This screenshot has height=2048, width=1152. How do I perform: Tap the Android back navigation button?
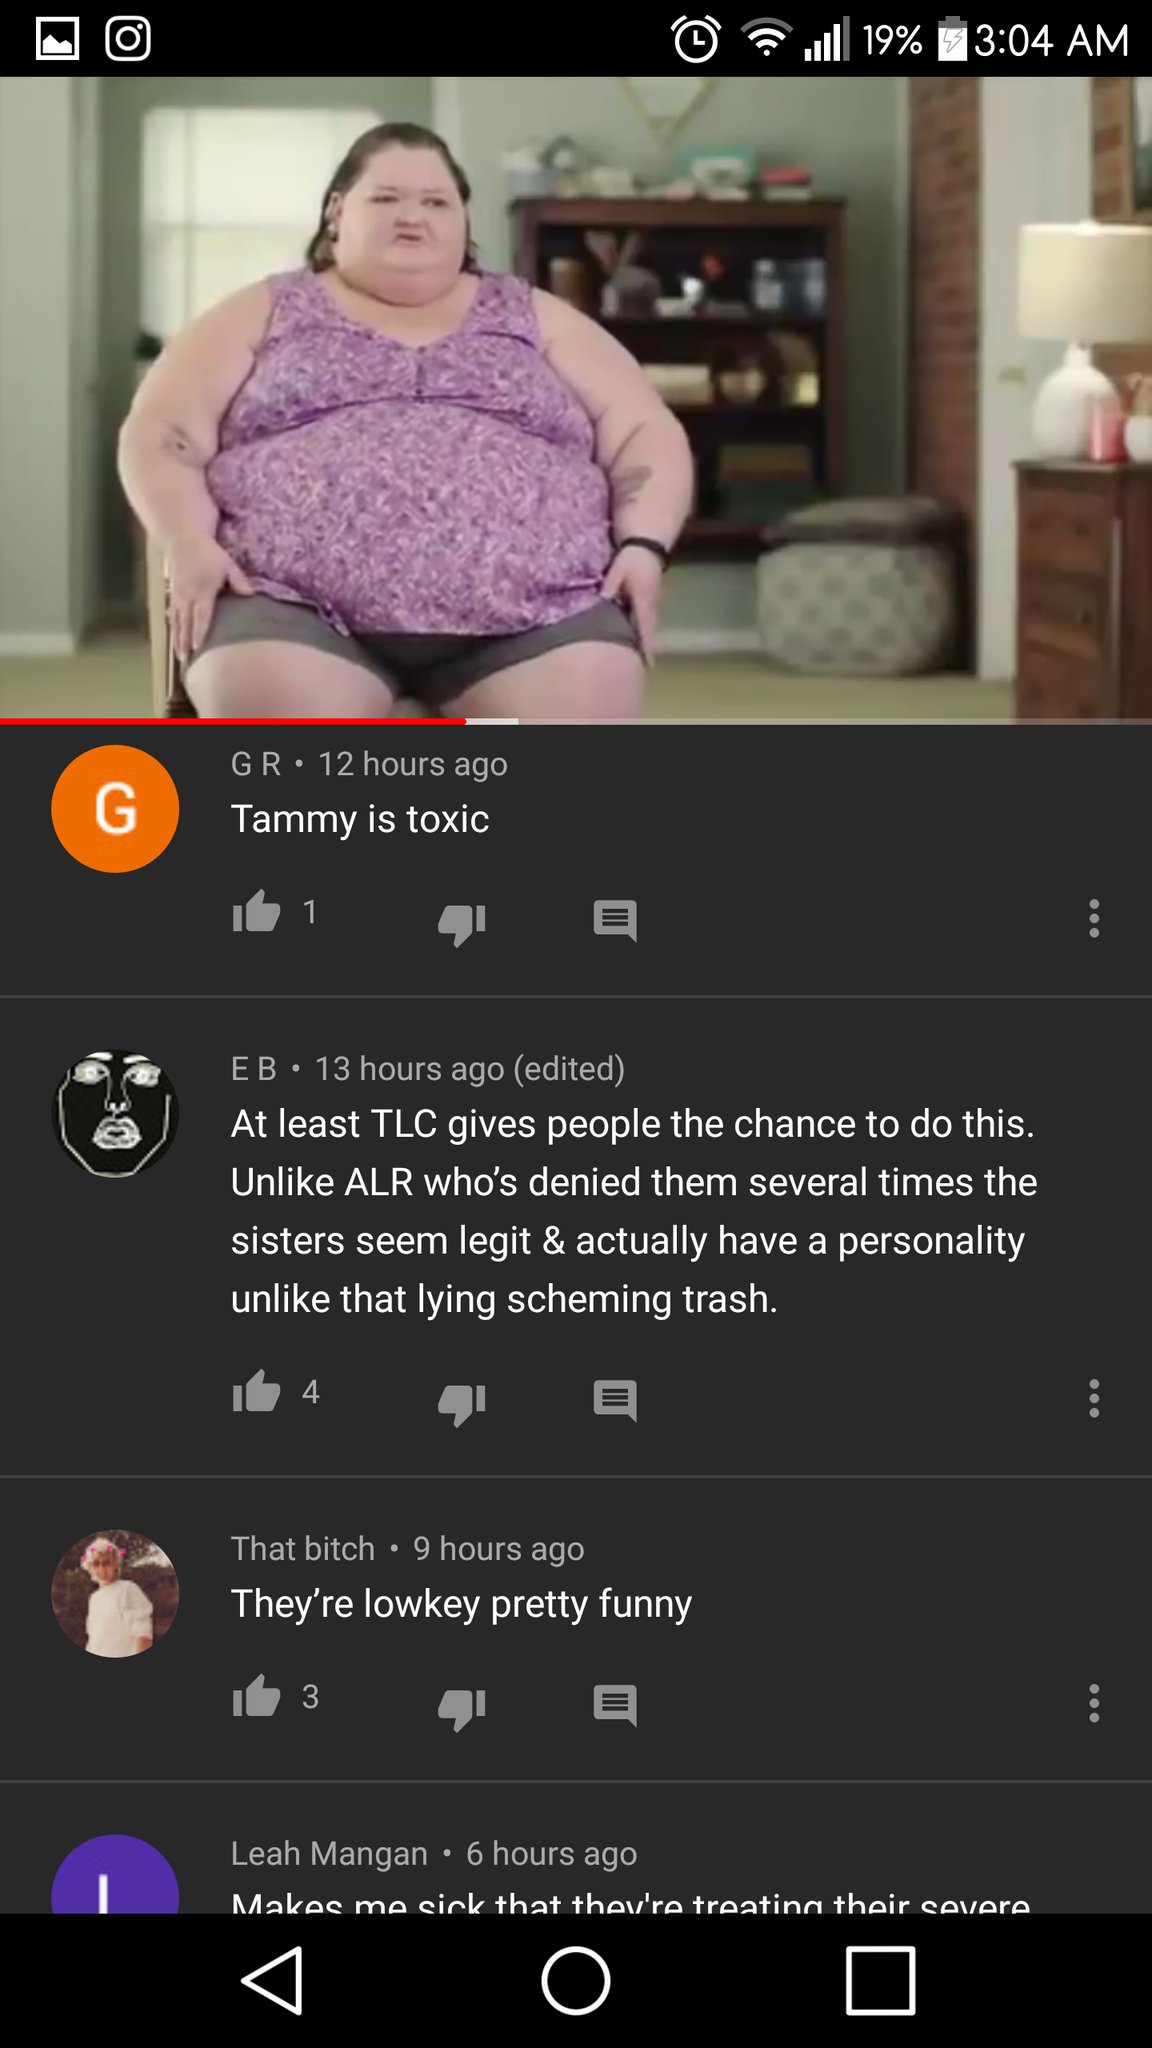click(x=272, y=1980)
